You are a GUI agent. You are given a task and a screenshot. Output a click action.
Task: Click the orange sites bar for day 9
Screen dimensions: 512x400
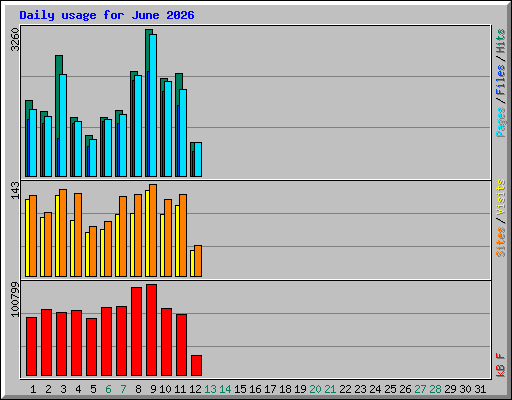(x=153, y=230)
